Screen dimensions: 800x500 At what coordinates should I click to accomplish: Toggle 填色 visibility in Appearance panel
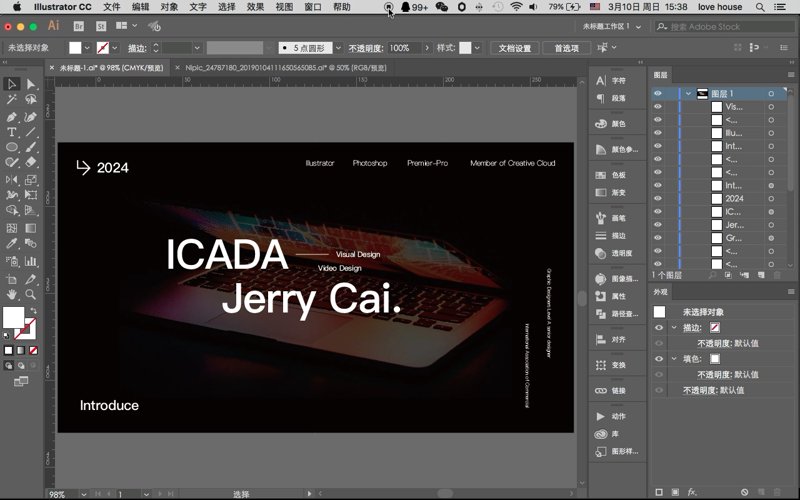pos(659,359)
